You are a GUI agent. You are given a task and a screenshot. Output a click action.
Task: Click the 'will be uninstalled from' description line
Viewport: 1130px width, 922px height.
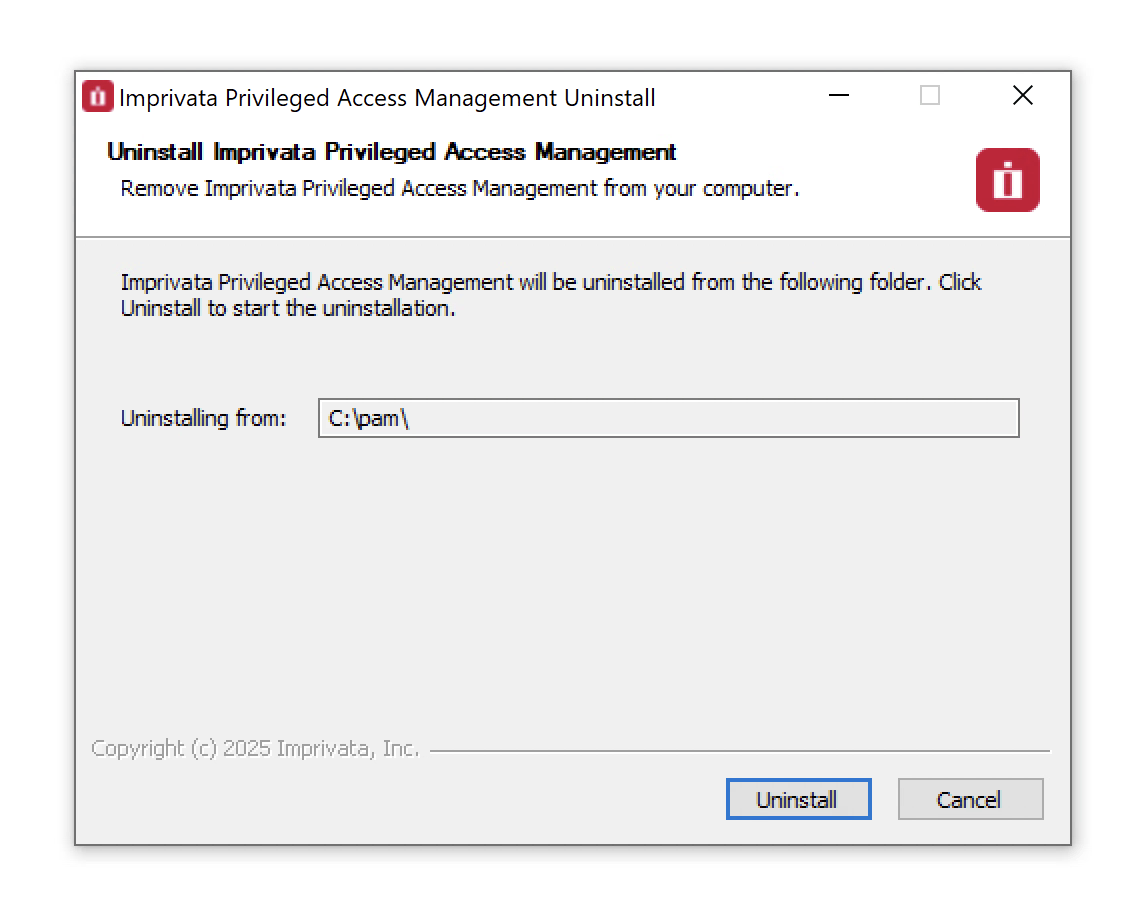coord(550,282)
